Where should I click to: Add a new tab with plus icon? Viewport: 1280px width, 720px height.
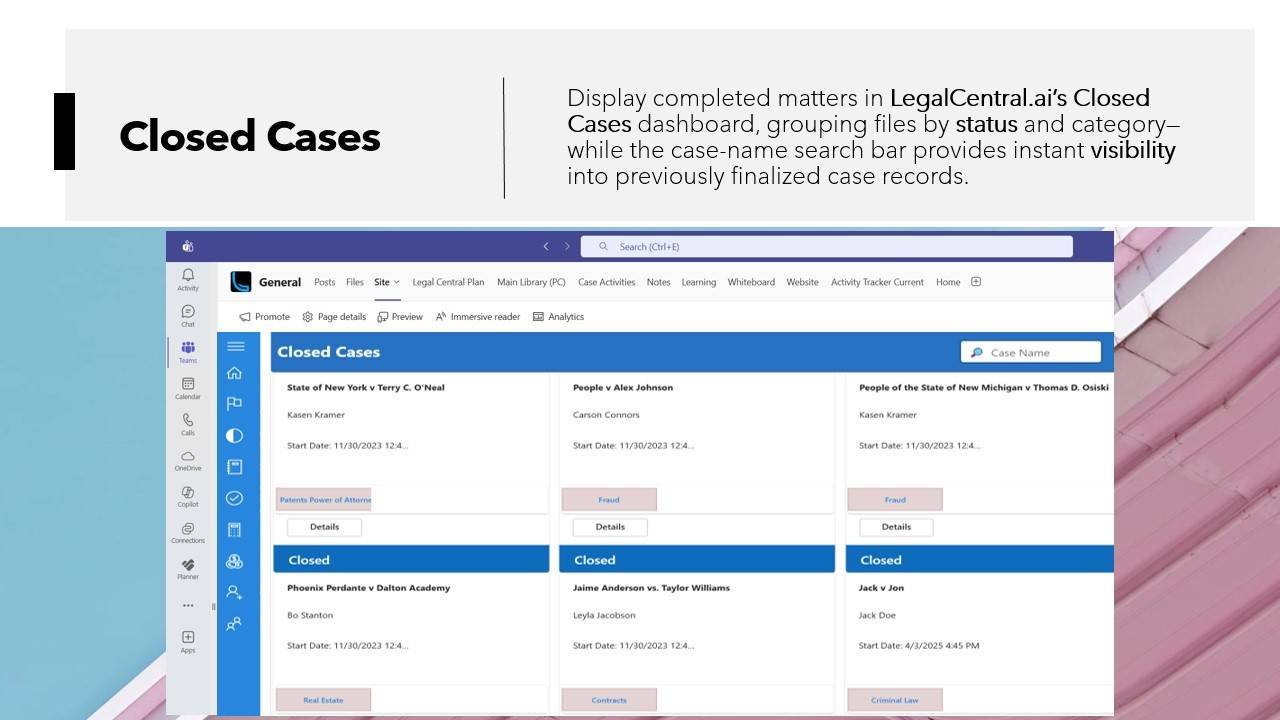coord(976,282)
